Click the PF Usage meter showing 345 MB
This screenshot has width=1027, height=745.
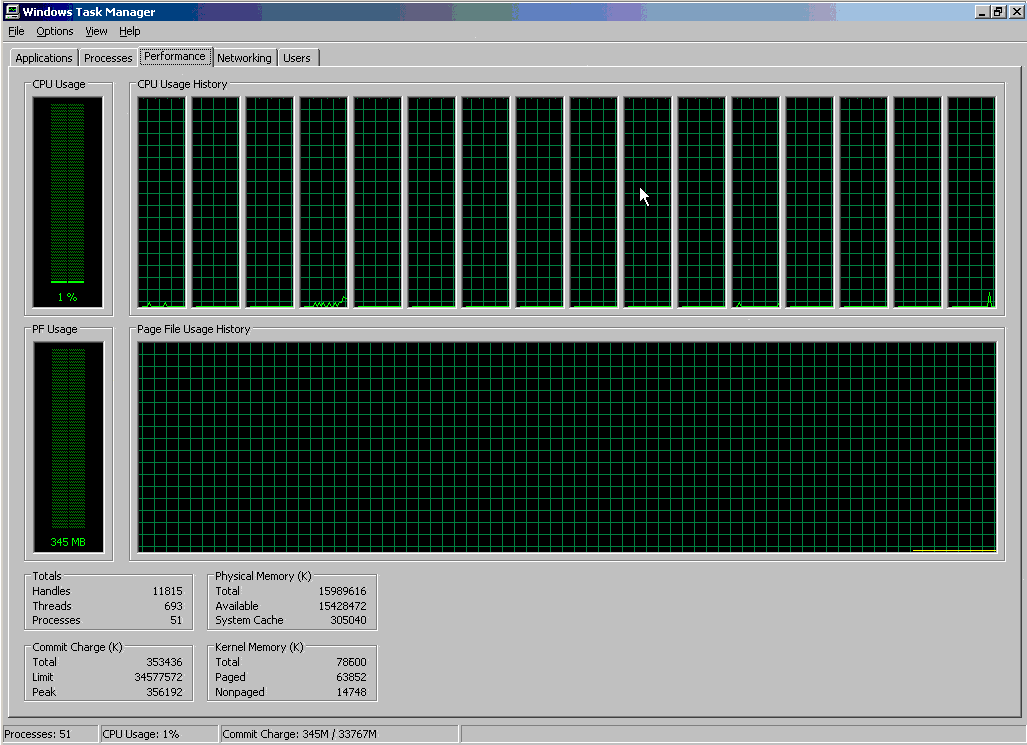pyautogui.click(x=68, y=447)
